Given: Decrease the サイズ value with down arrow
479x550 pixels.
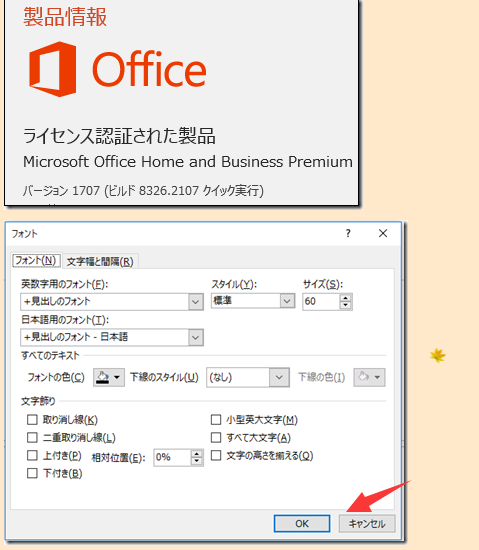Looking at the screenshot, I should pos(346,305).
